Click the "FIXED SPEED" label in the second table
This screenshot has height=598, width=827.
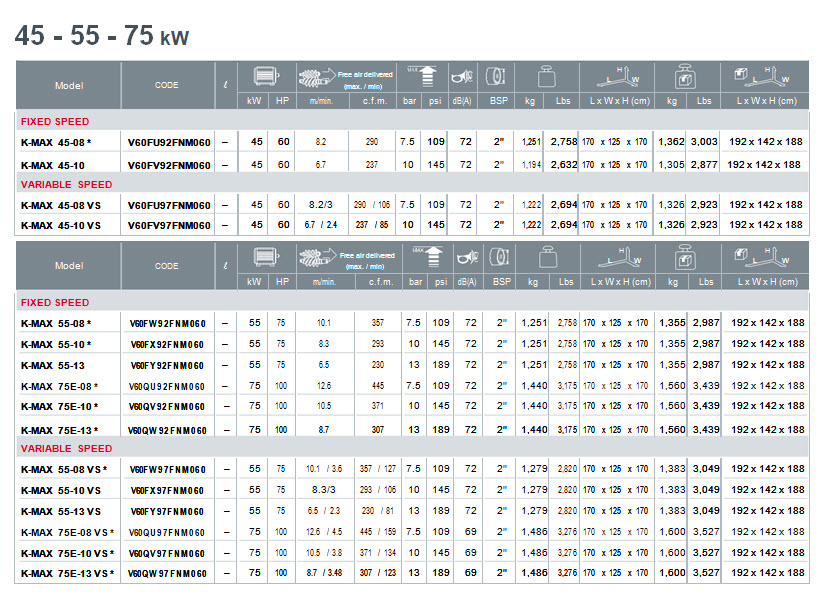tap(55, 303)
